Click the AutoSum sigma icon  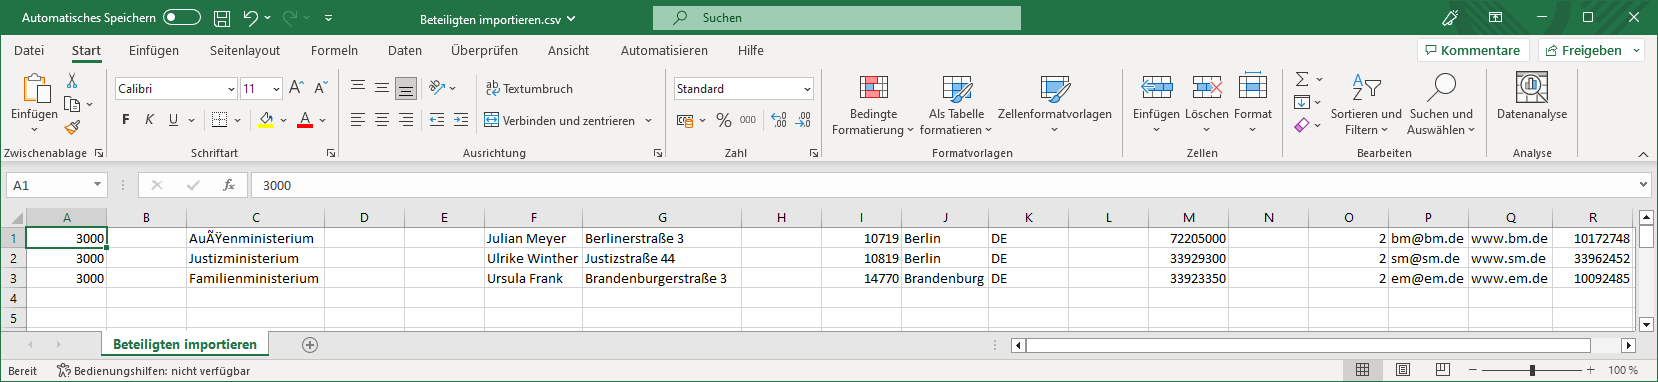pyautogui.click(x=1302, y=79)
